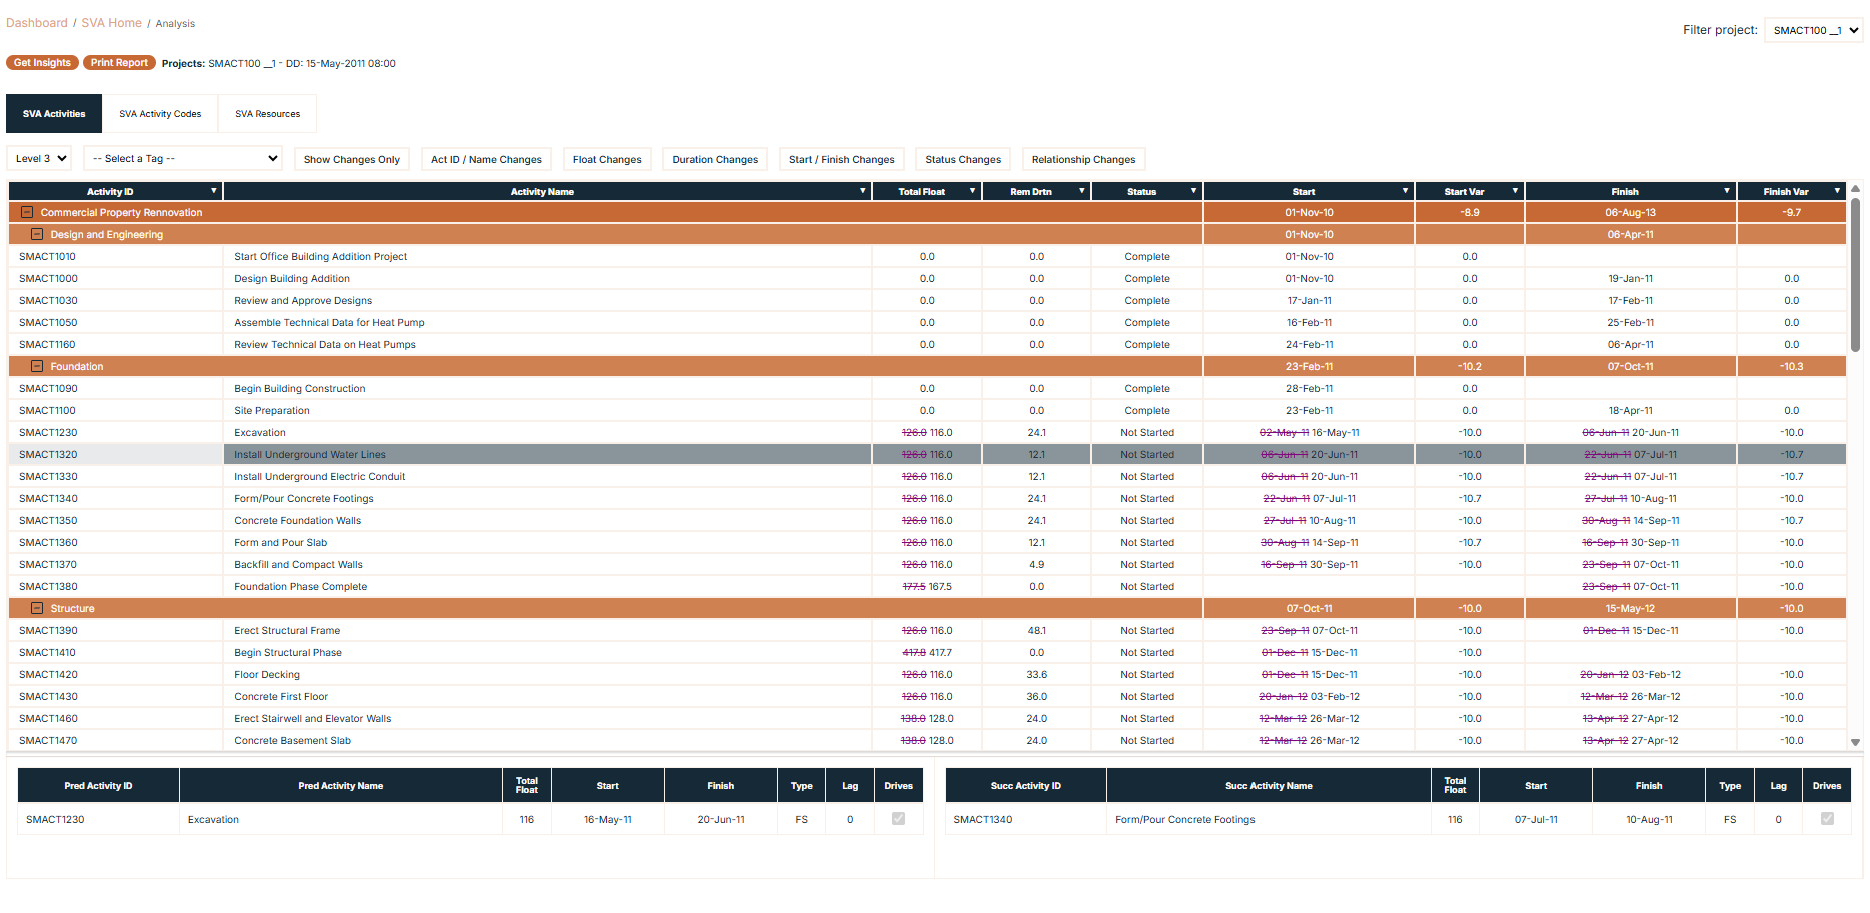
Task: Open the Finish column filter
Action: pos(1726,191)
